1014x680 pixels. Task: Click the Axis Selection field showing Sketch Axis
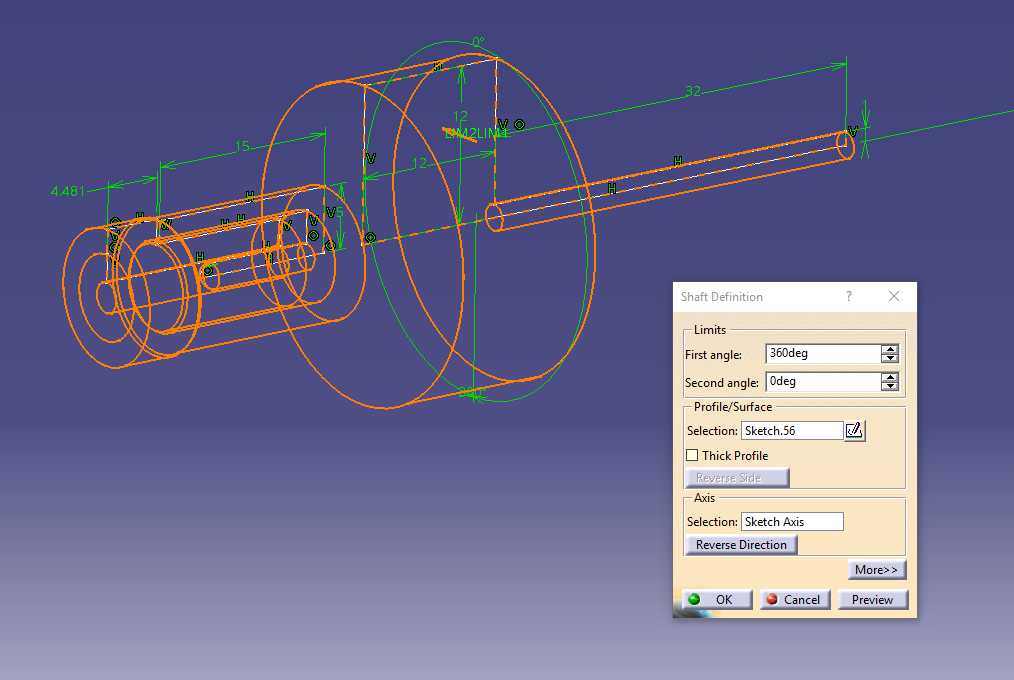point(791,521)
